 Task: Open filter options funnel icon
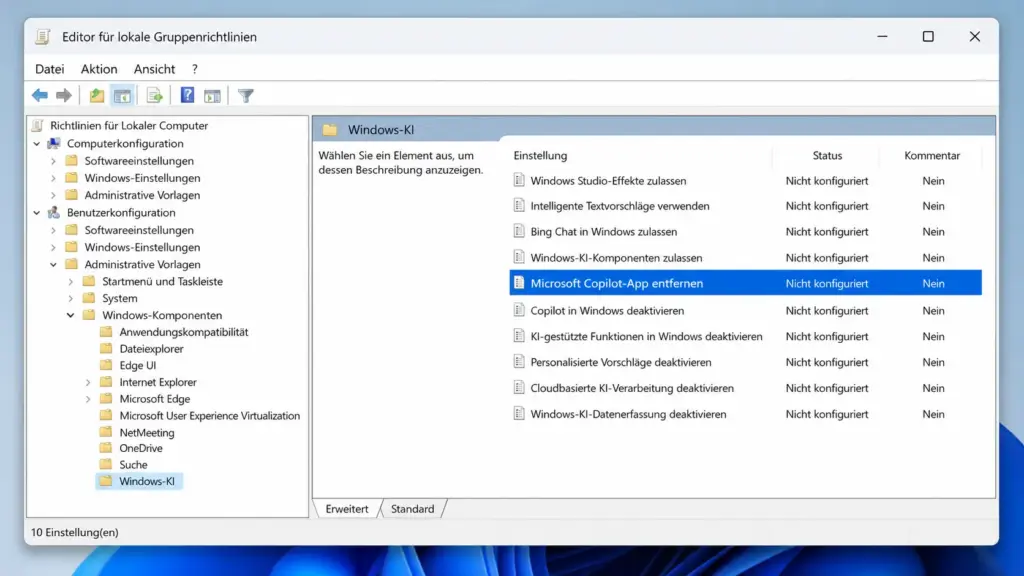[246, 96]
